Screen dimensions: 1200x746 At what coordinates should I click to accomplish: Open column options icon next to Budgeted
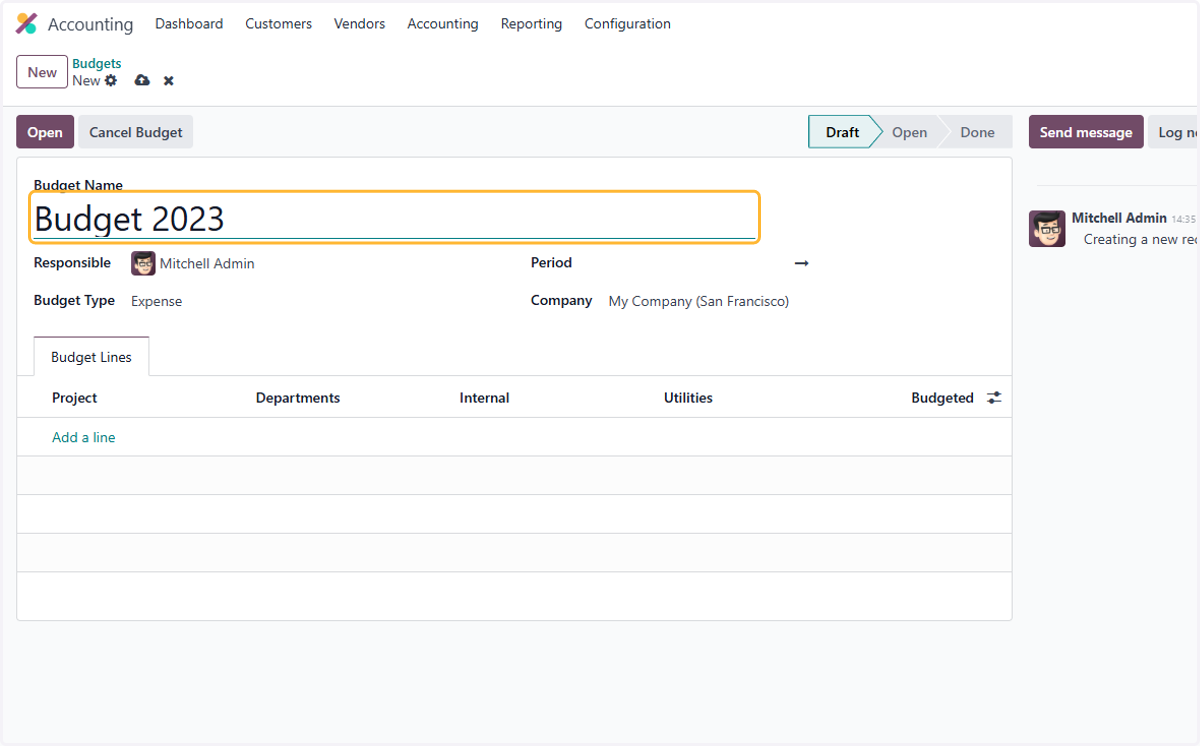[x=994, y=398]
